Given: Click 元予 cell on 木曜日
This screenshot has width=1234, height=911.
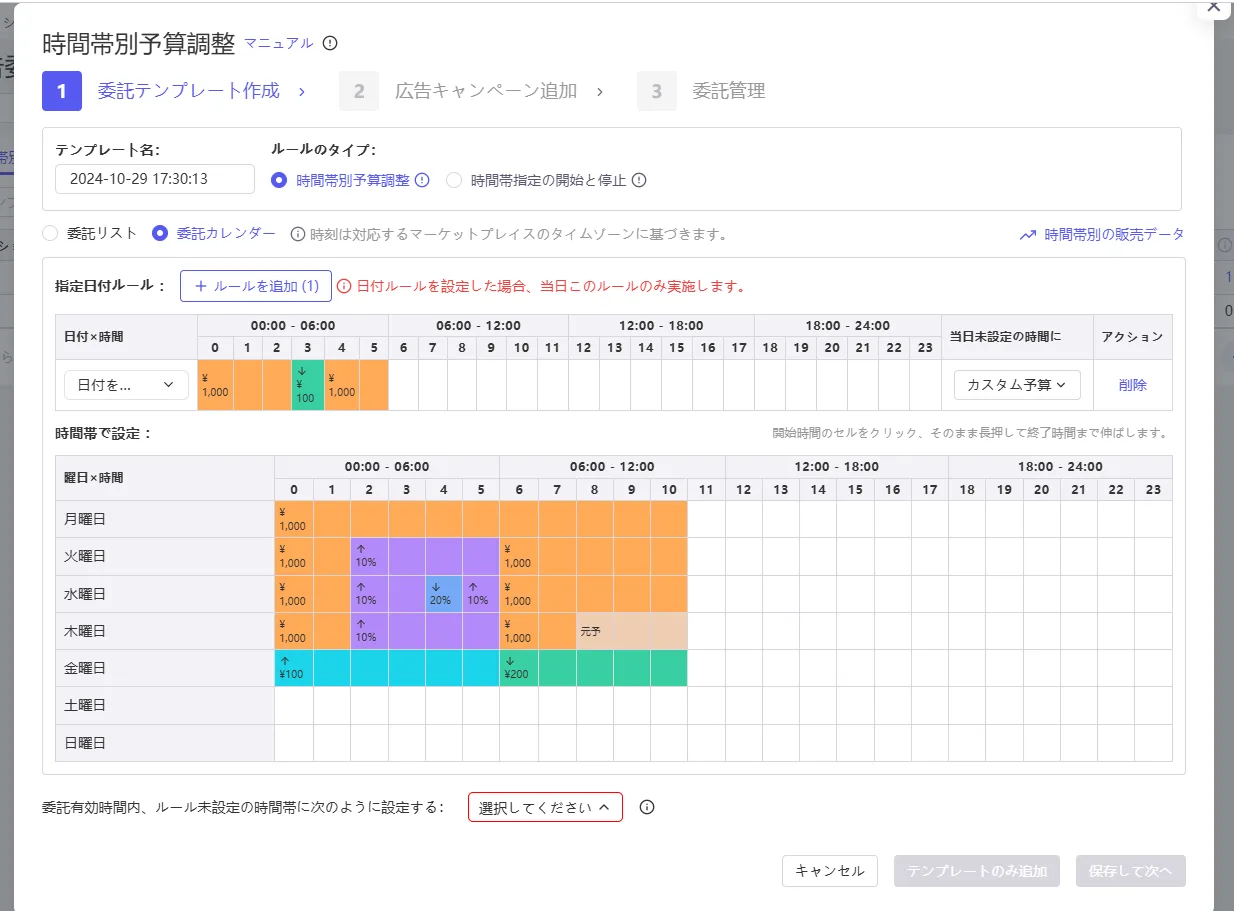Looking at the screenshot, I should pyautogui.click(x=594, y=631).
